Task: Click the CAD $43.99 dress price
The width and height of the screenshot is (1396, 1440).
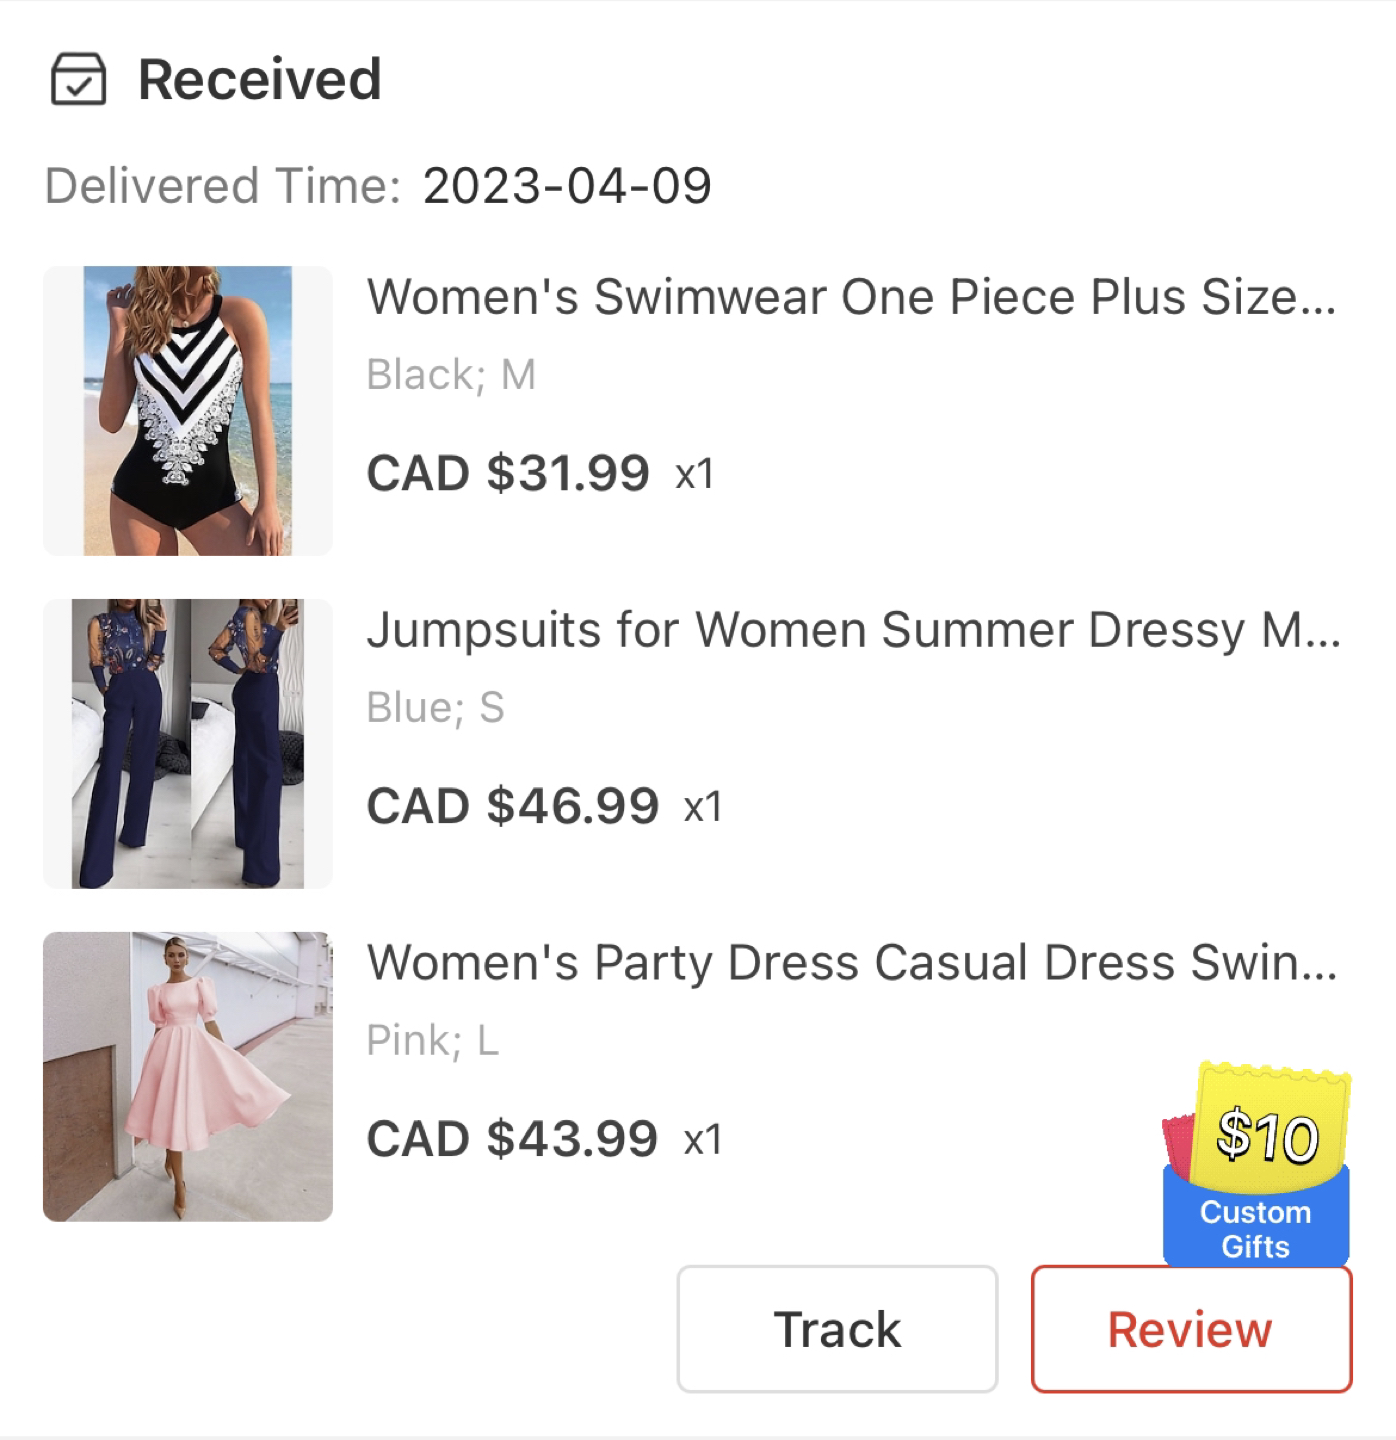Action: [512, 1139]
